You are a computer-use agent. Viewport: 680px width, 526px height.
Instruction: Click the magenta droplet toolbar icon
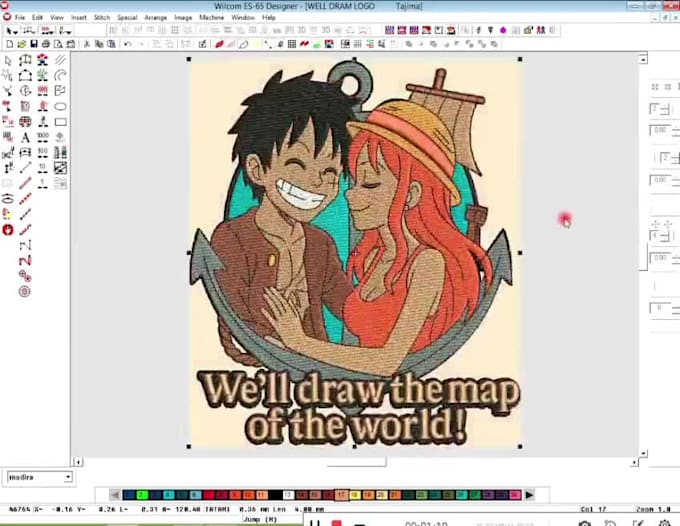point(503,30)
